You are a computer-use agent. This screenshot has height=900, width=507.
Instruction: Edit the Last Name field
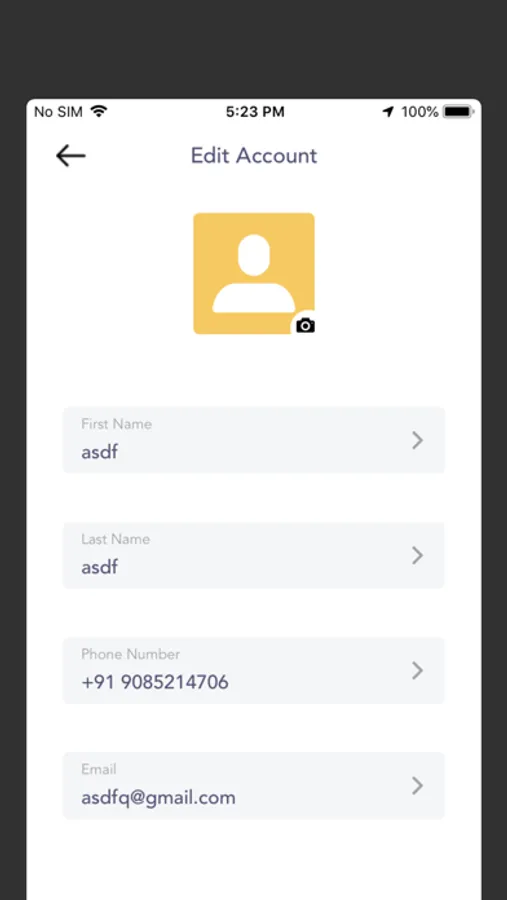pos(254,555)
